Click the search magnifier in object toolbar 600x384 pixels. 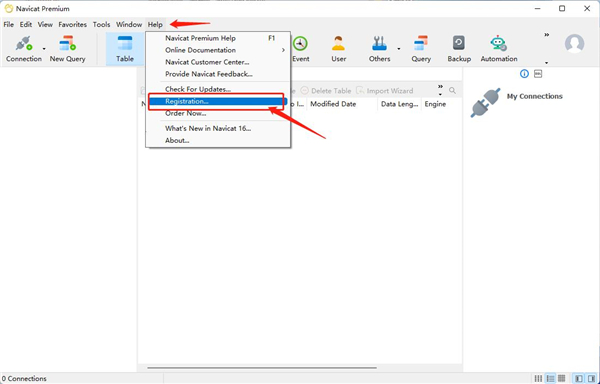tap(452, 91)
